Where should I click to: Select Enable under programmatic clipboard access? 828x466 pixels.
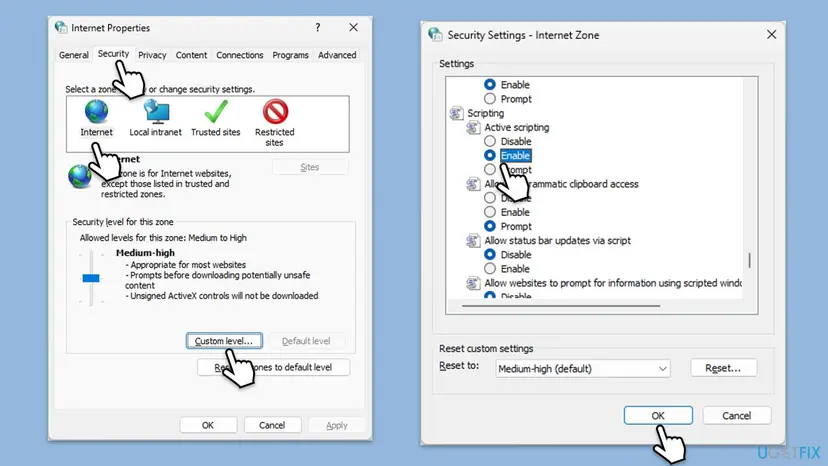coord(490,212)
